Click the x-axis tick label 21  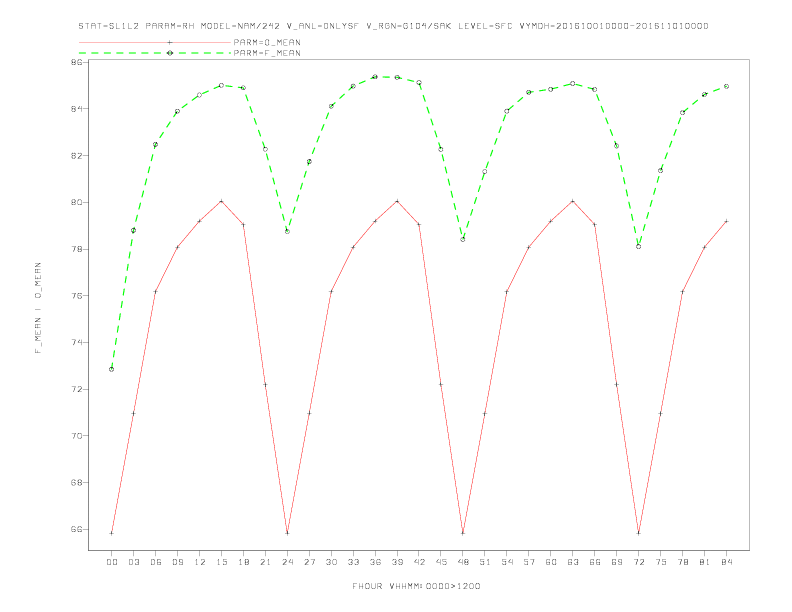click(x=265, y=562)
